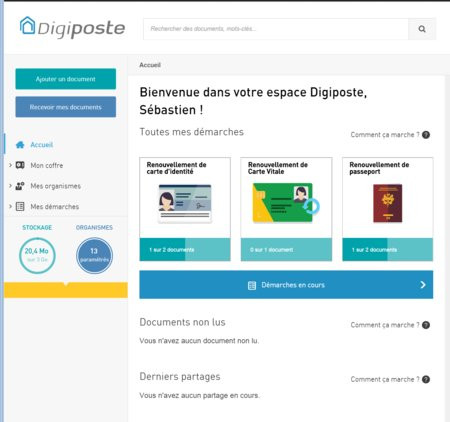Image resolution: width=450 pixels, height=422 pixels.
Task: Expand the Mes démarches tree arrow
Action: click(x=10, y=206)
